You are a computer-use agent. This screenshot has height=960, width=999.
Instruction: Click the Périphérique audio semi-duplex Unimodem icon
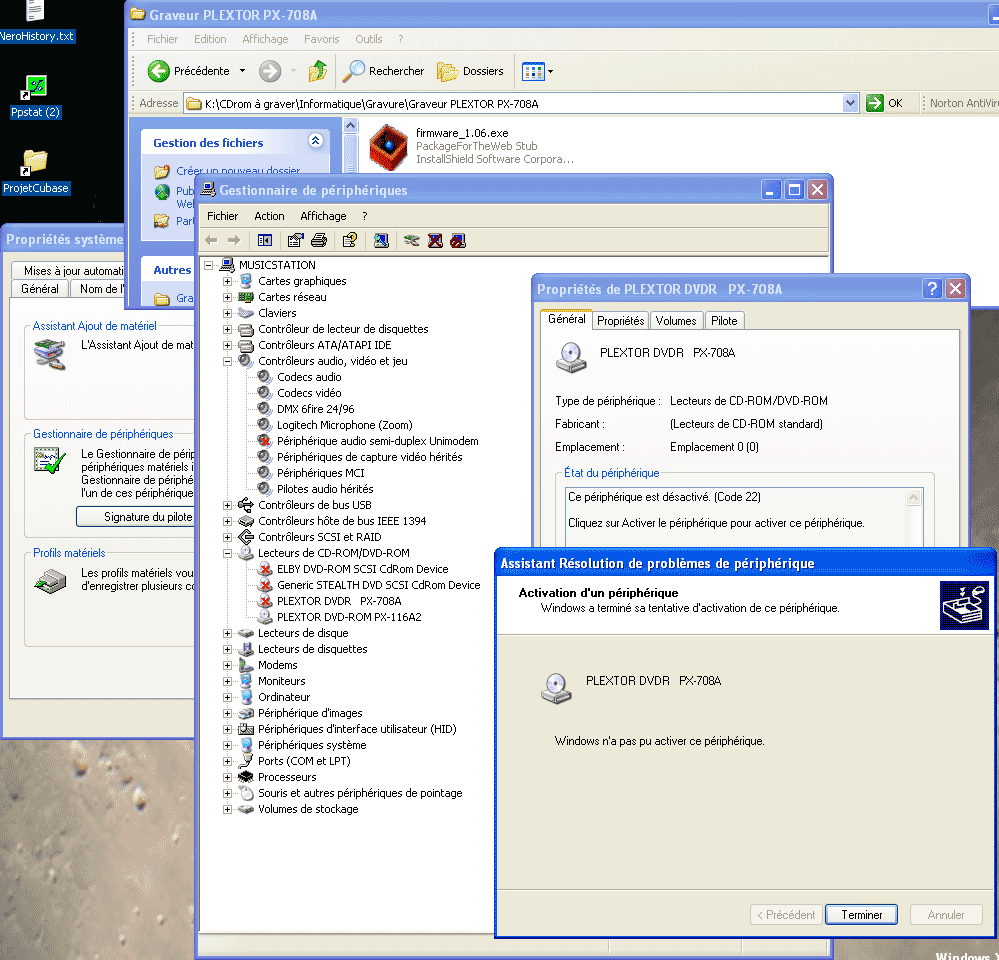tap(264, 441)
